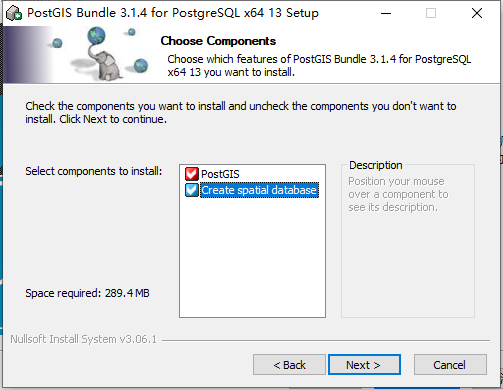Click the Space required 289.4 MB text

pyautogui.click(x=87, y=293)
